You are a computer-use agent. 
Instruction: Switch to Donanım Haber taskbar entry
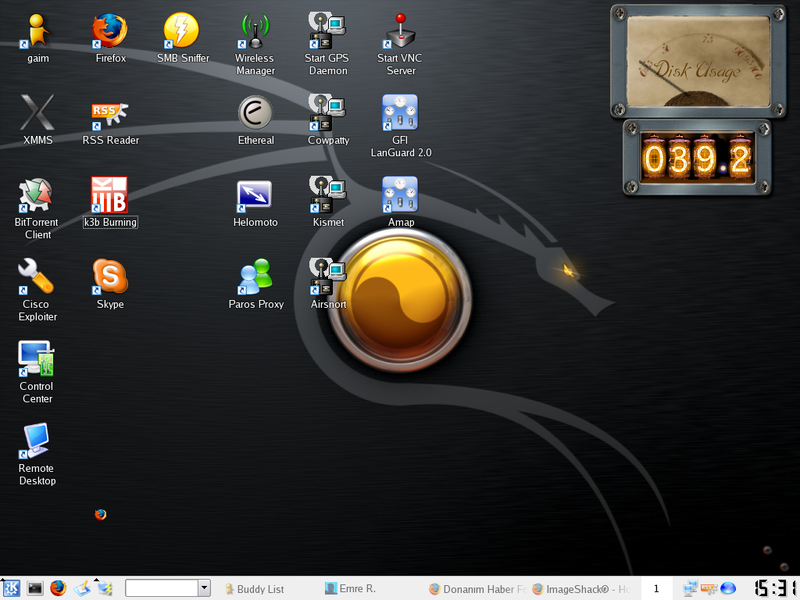coord(477,589)
